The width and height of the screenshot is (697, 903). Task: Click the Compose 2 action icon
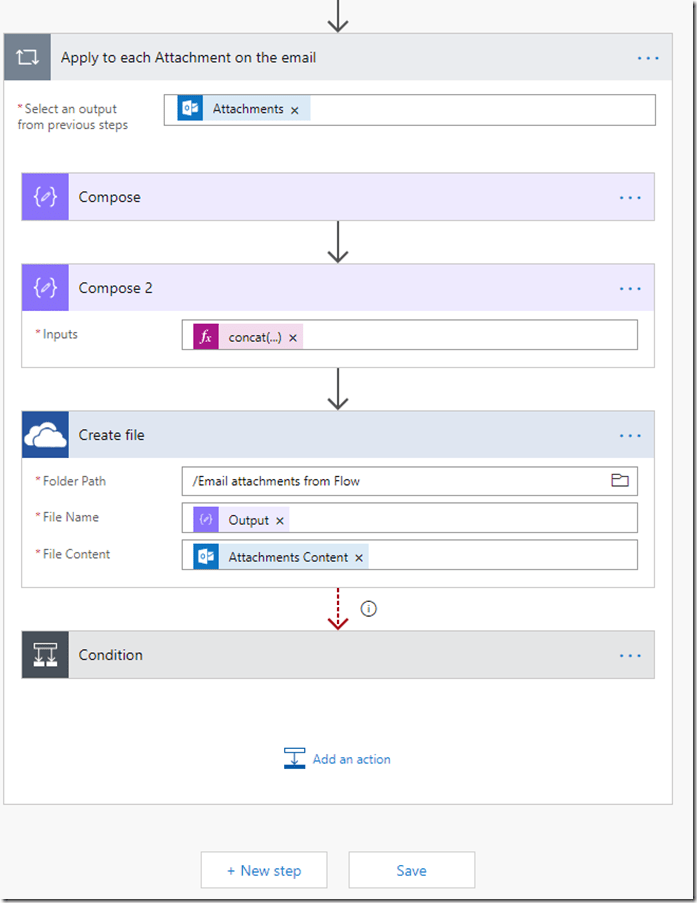point(45,288)
